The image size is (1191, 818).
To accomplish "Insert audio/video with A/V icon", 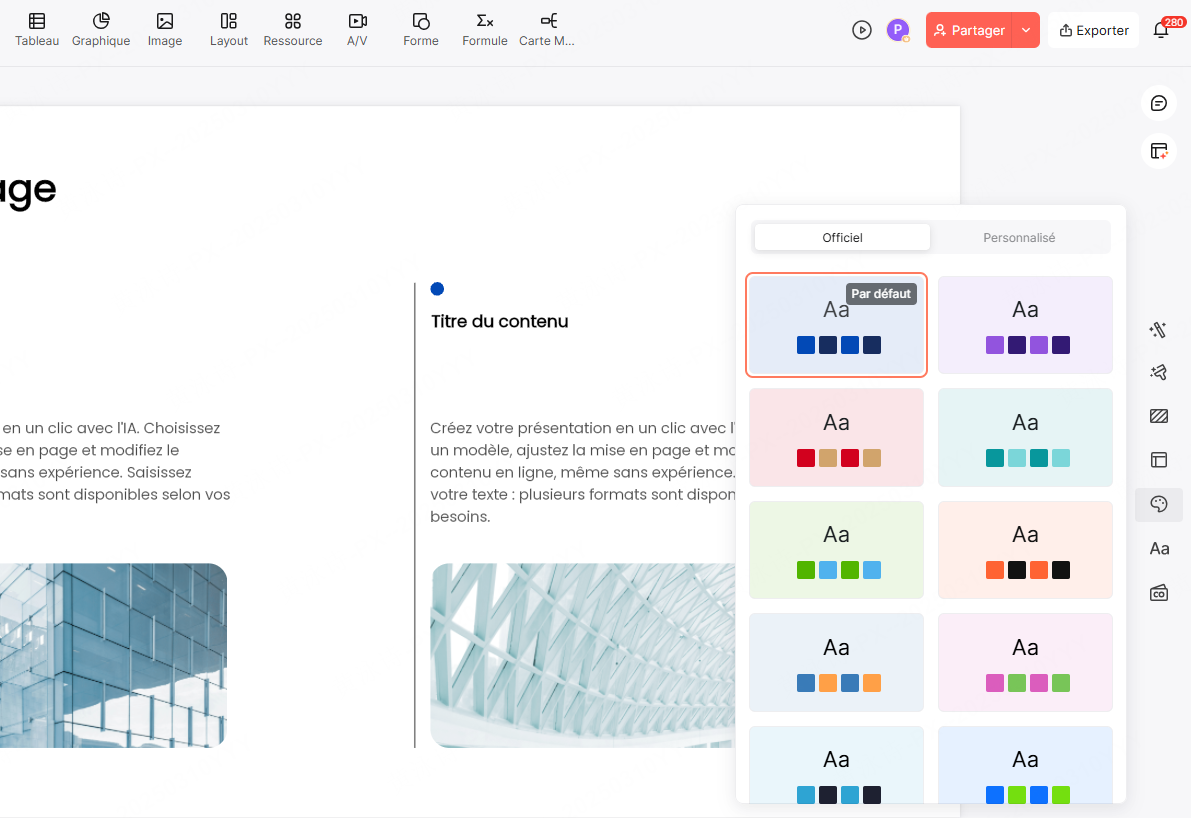I will 357,29.
